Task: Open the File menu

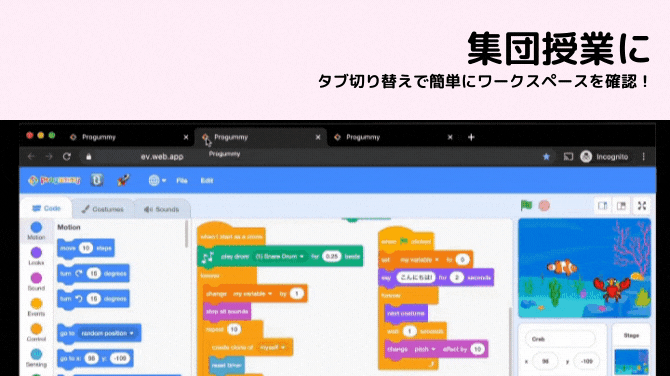Action: 182,181
